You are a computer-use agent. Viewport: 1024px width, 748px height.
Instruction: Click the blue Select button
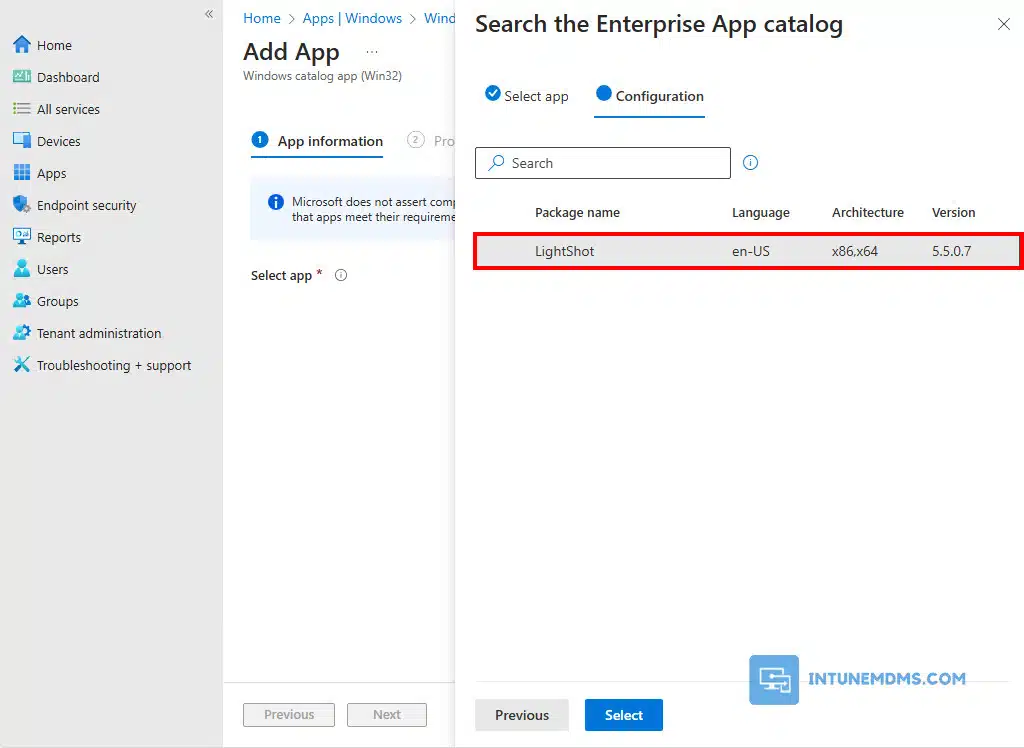[623, 715]
